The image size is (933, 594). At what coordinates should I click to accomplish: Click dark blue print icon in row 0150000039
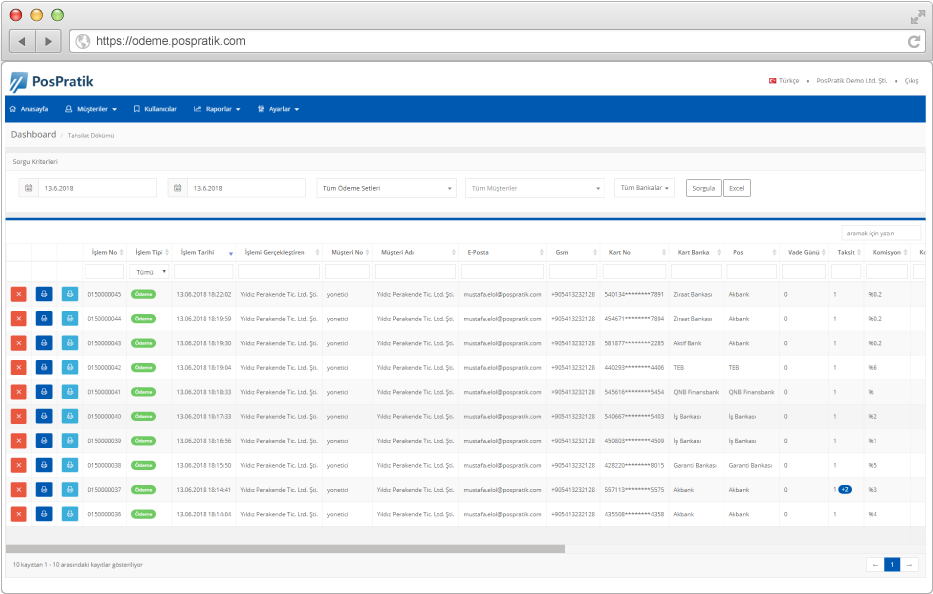tap(44, 440)
